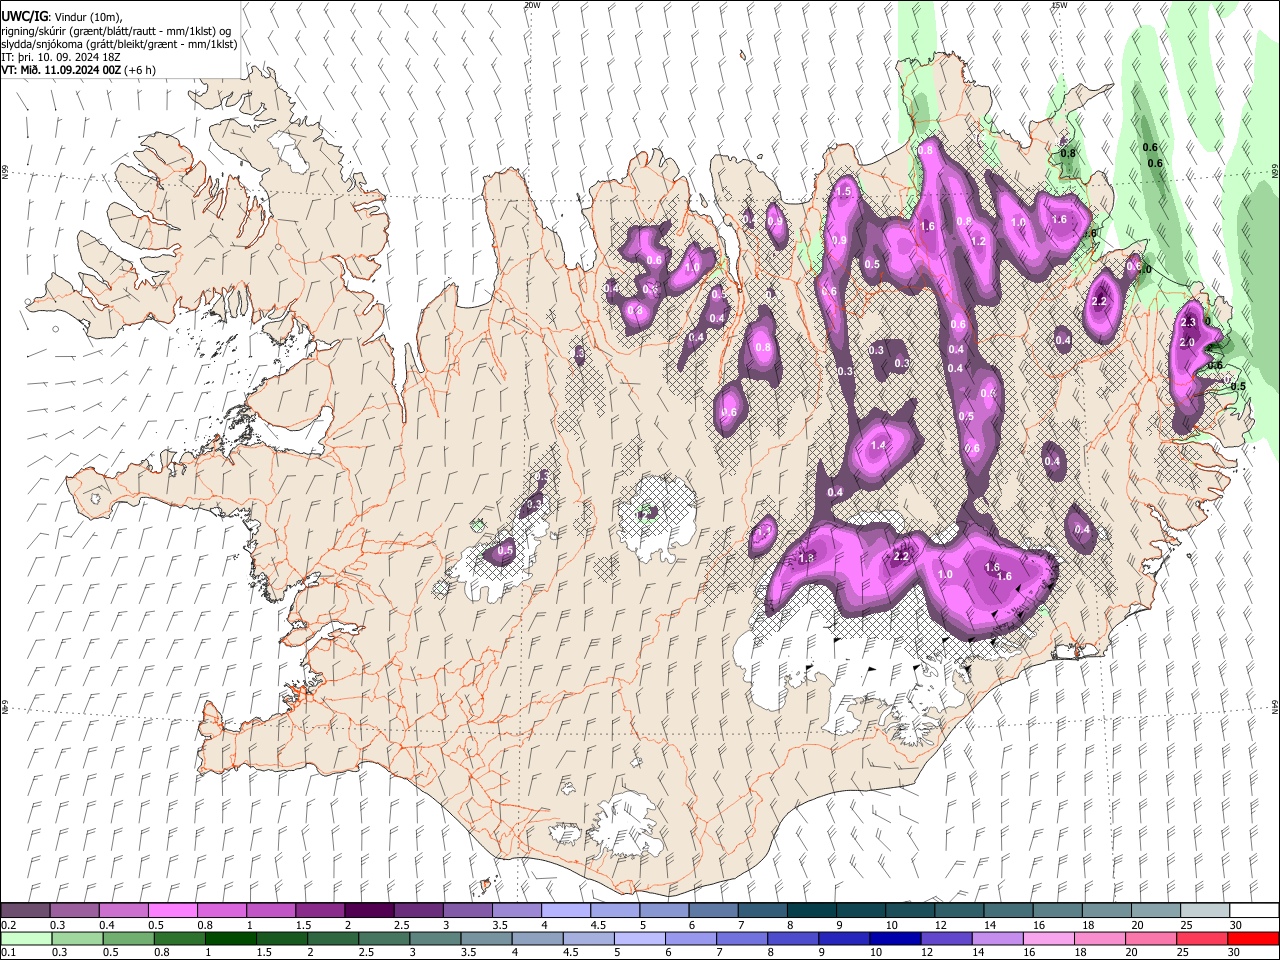Click the 'VT: Mið. 11.09.2024 00Z' valid time
Viewport: 1280px width, 960px height.
pyautogui.click(x=61, y=70)
